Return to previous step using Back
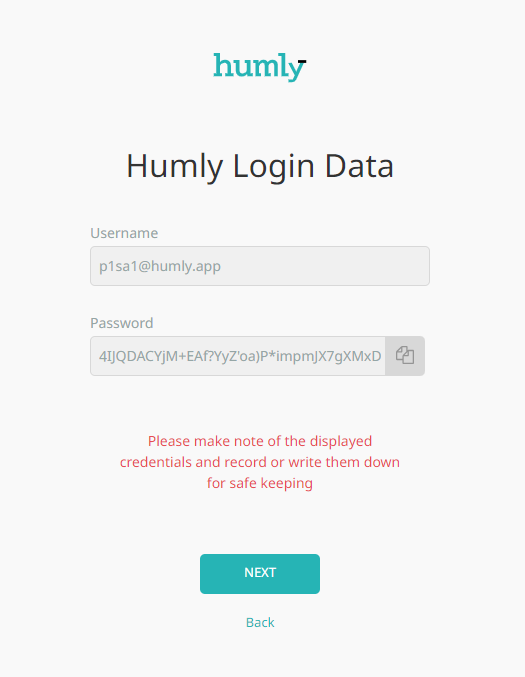Screen dimensions: 525x677 click(259, 622)
